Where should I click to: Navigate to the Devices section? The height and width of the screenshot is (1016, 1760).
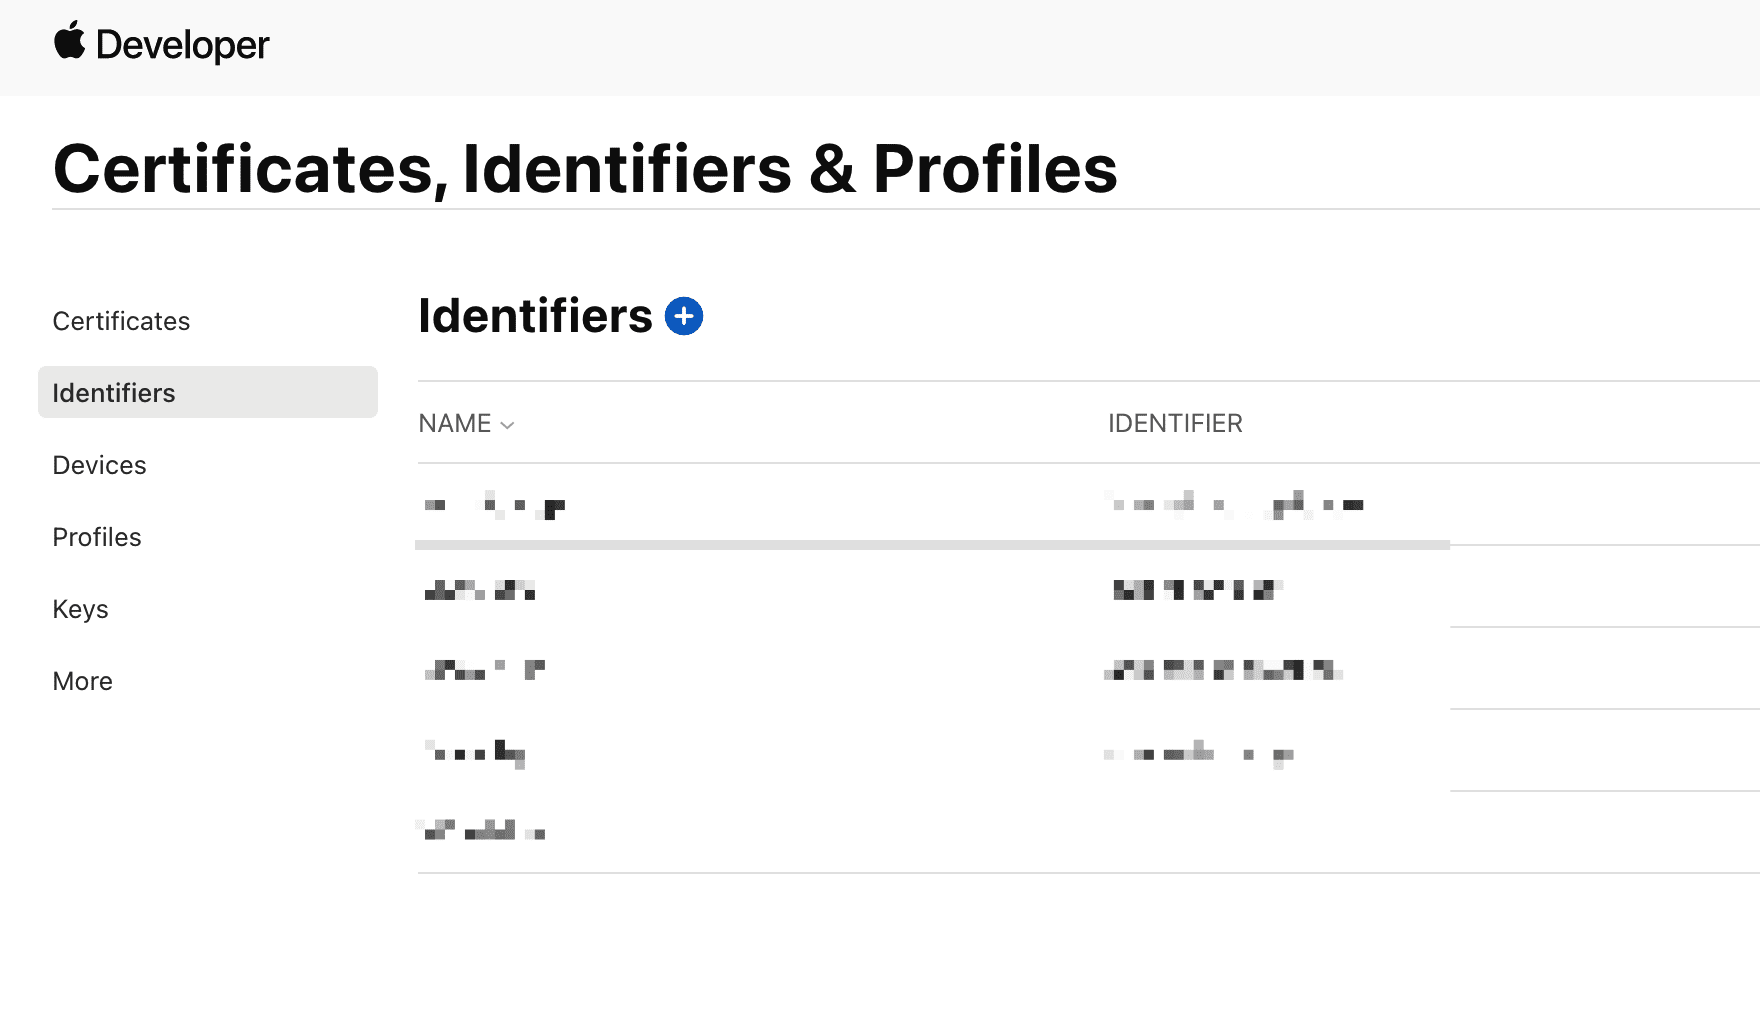99,464
